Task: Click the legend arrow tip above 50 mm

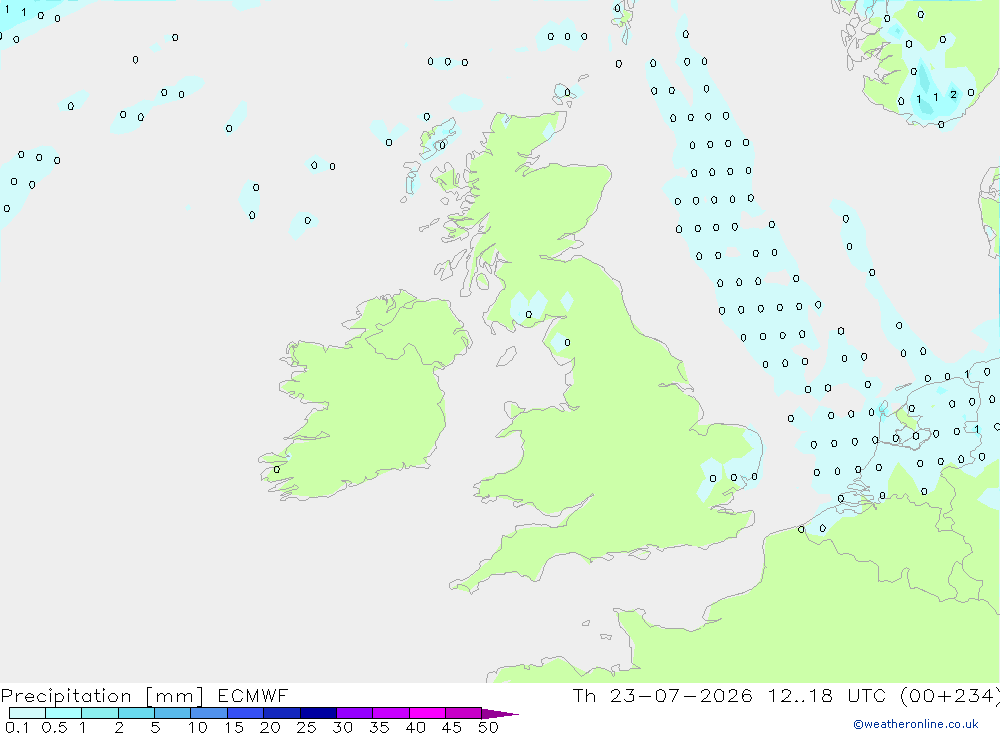Action: (500, 714)
